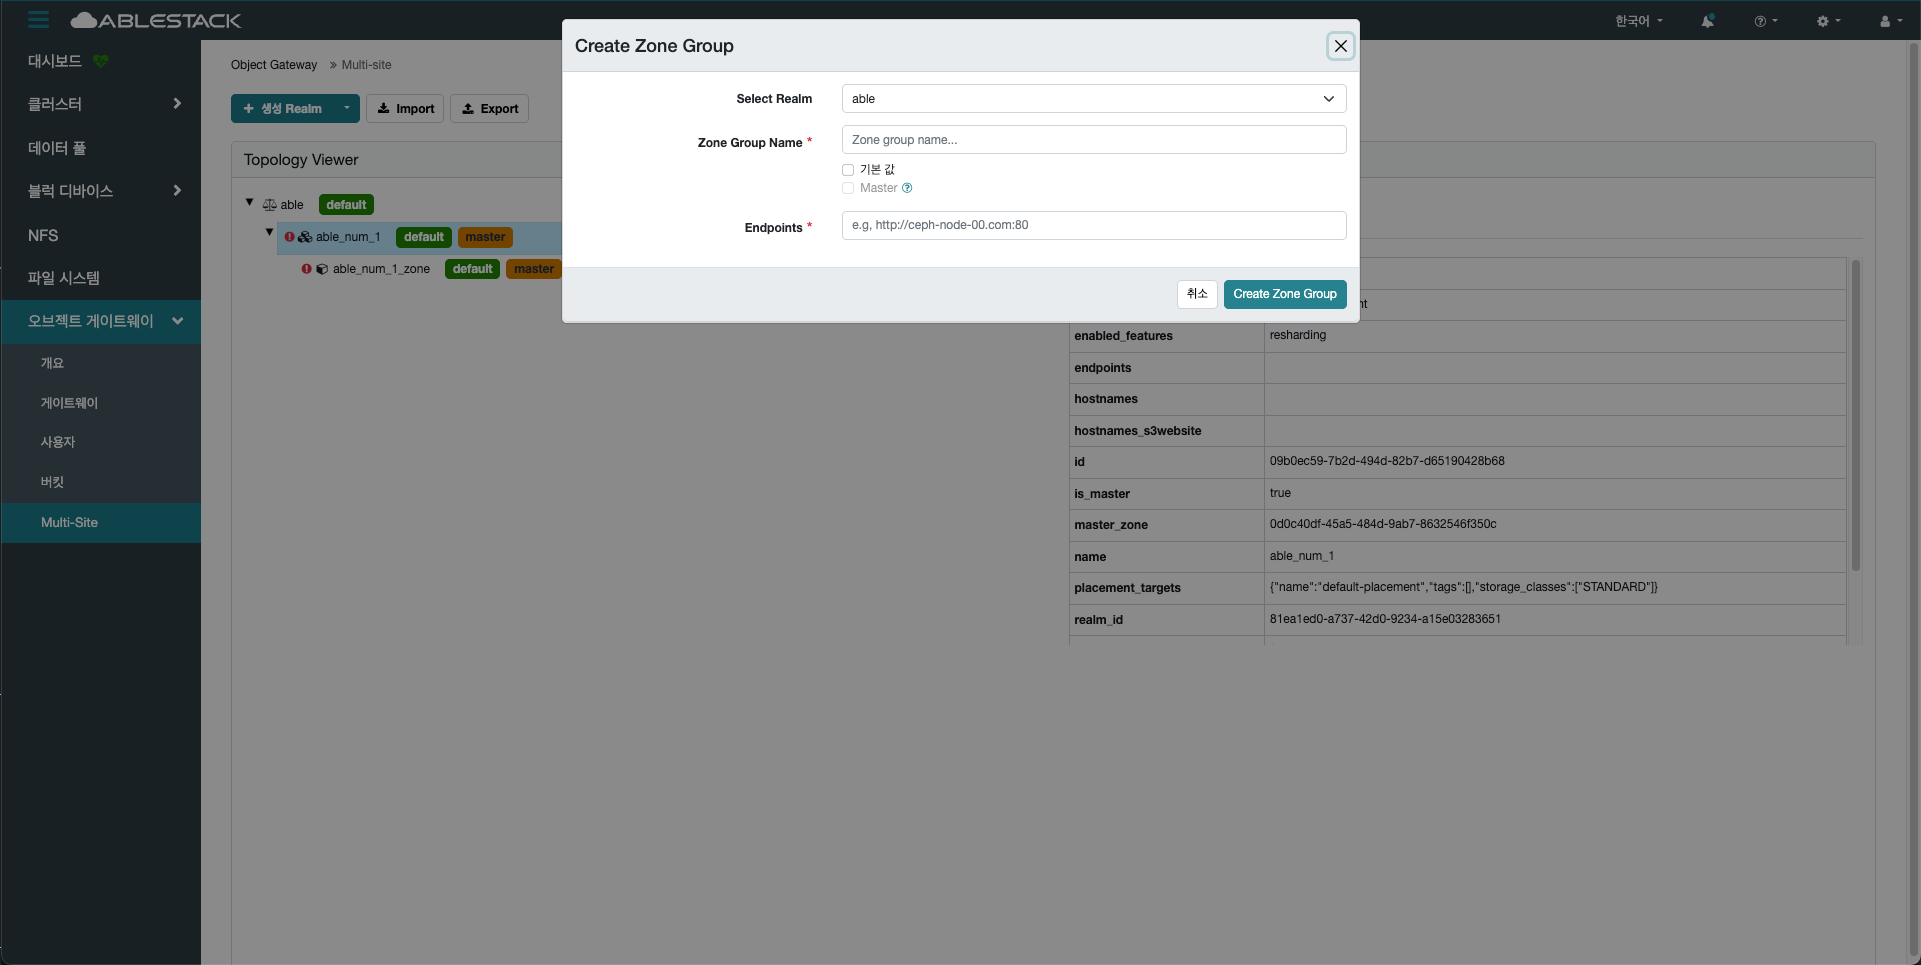Click the master_zone value 0d0c40df-45a5-484d-9ab7-8632546f350c
The width and height of the screenshot is (1921, 965).
1383,524
